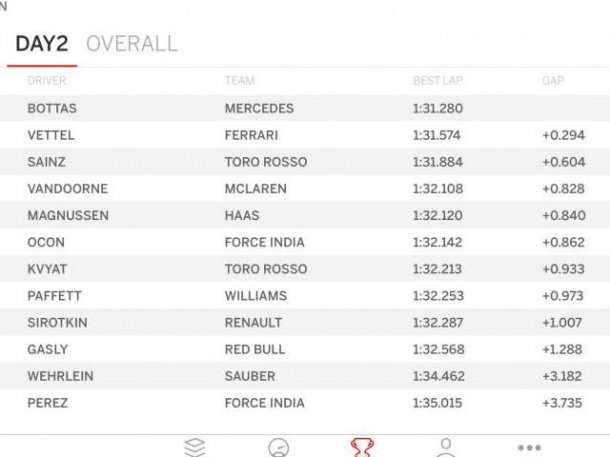610x457 pixels.
Task: Select the BOTTAS Mercedes row
Action: coord(305,108)
